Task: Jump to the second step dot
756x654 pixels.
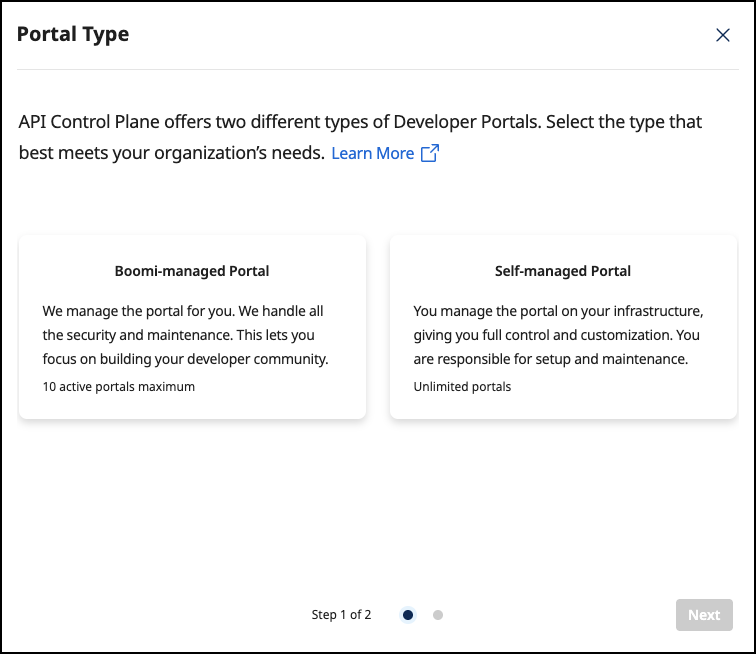Action: pyautogui.click(x=438, y=615)
